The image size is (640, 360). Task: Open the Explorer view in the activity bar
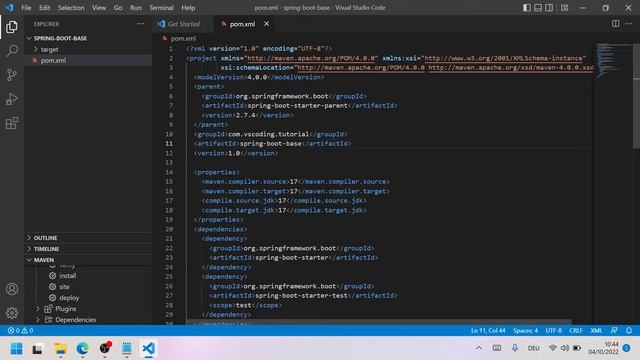coord(12,27)
